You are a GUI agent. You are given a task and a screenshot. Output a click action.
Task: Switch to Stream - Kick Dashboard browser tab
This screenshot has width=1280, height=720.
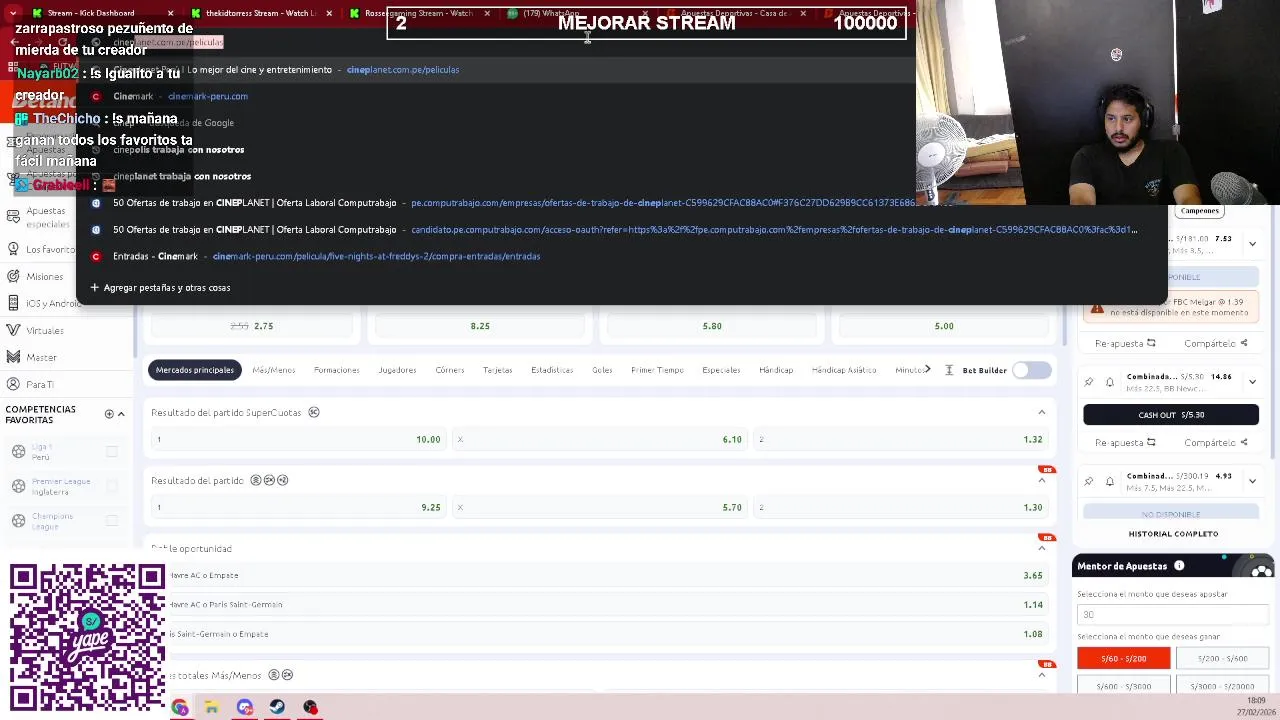[x=90, y=13]
